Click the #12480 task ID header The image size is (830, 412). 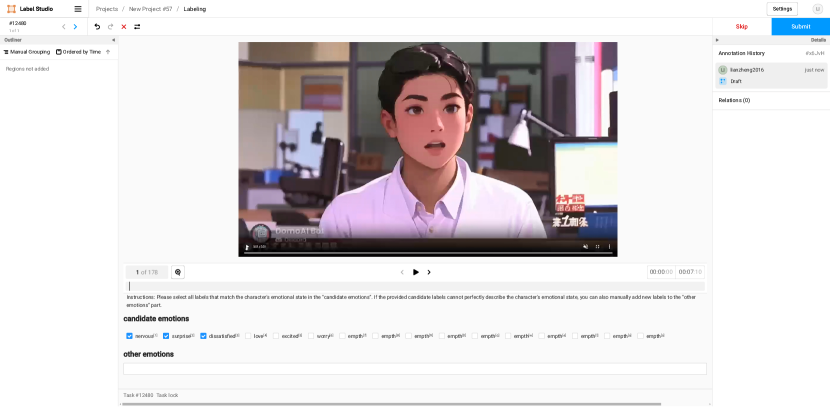click(x=17, y=23)
